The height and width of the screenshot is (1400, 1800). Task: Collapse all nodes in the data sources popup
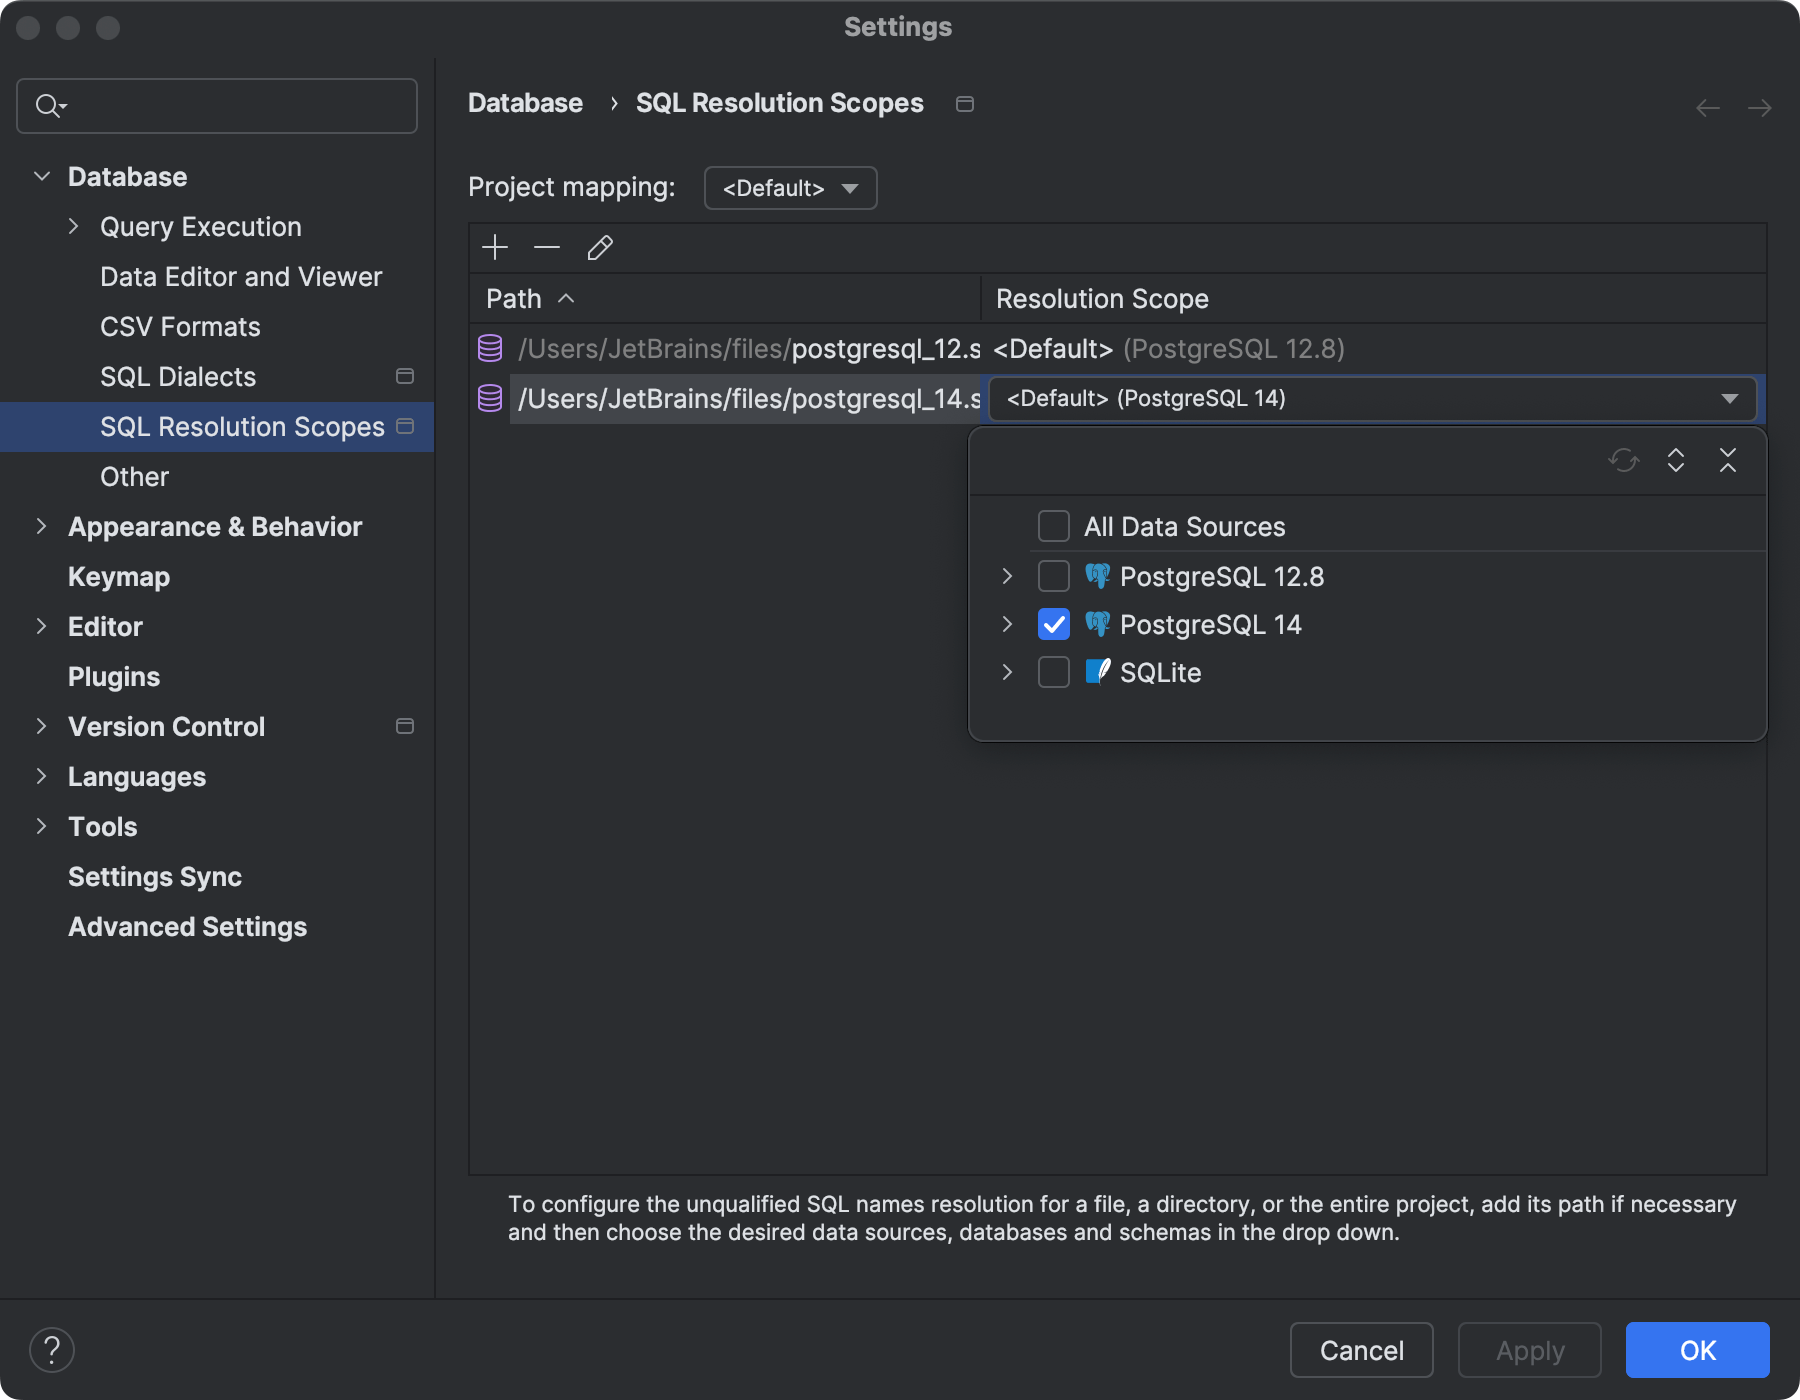point(1728,461)
